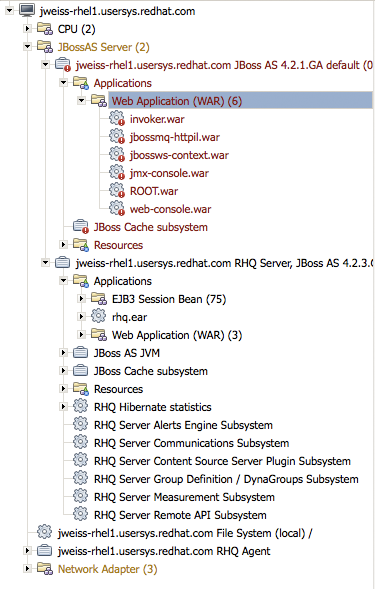Screen dimensions: 375x589
Task: Click the EJB3 Session Bean folder icon
Action: (x=99, y=299)
